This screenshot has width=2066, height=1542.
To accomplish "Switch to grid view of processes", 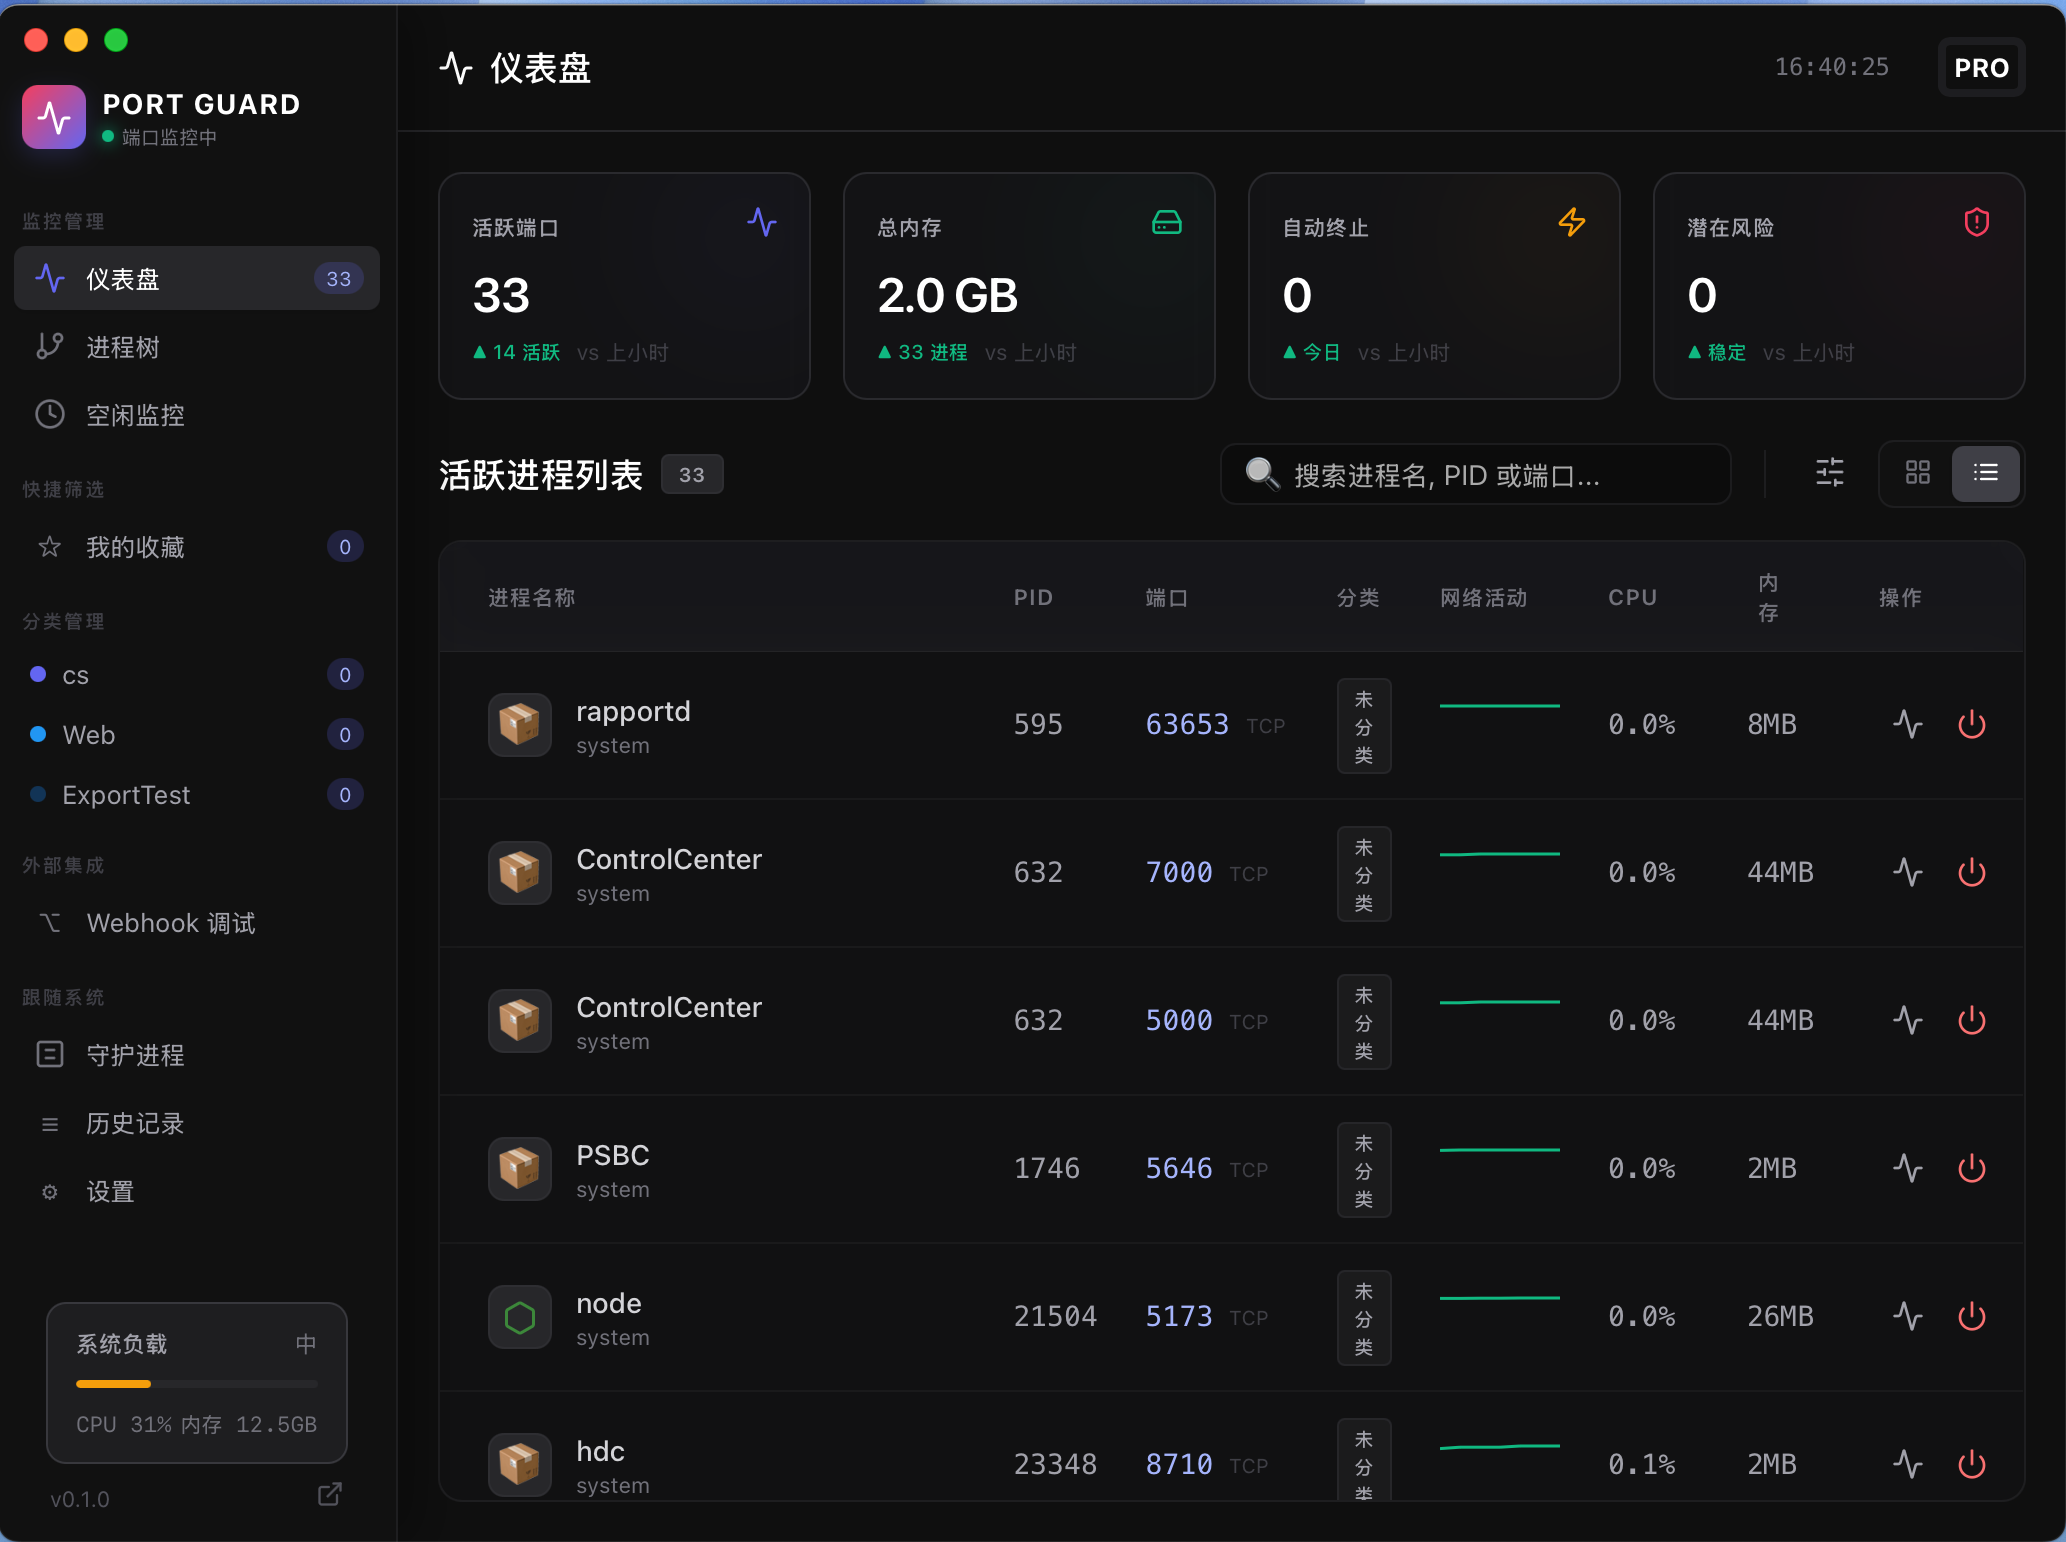I will [1917, 473].
